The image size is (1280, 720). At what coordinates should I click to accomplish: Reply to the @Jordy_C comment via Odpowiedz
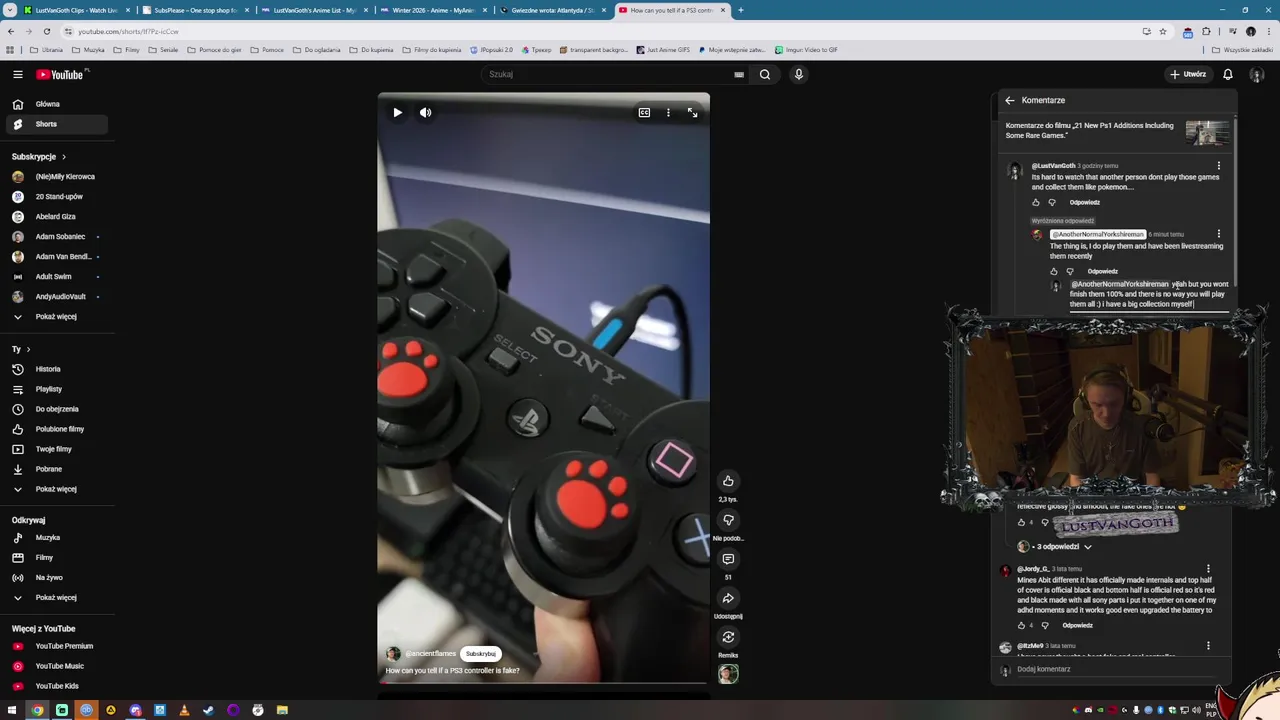(1077, 625)
